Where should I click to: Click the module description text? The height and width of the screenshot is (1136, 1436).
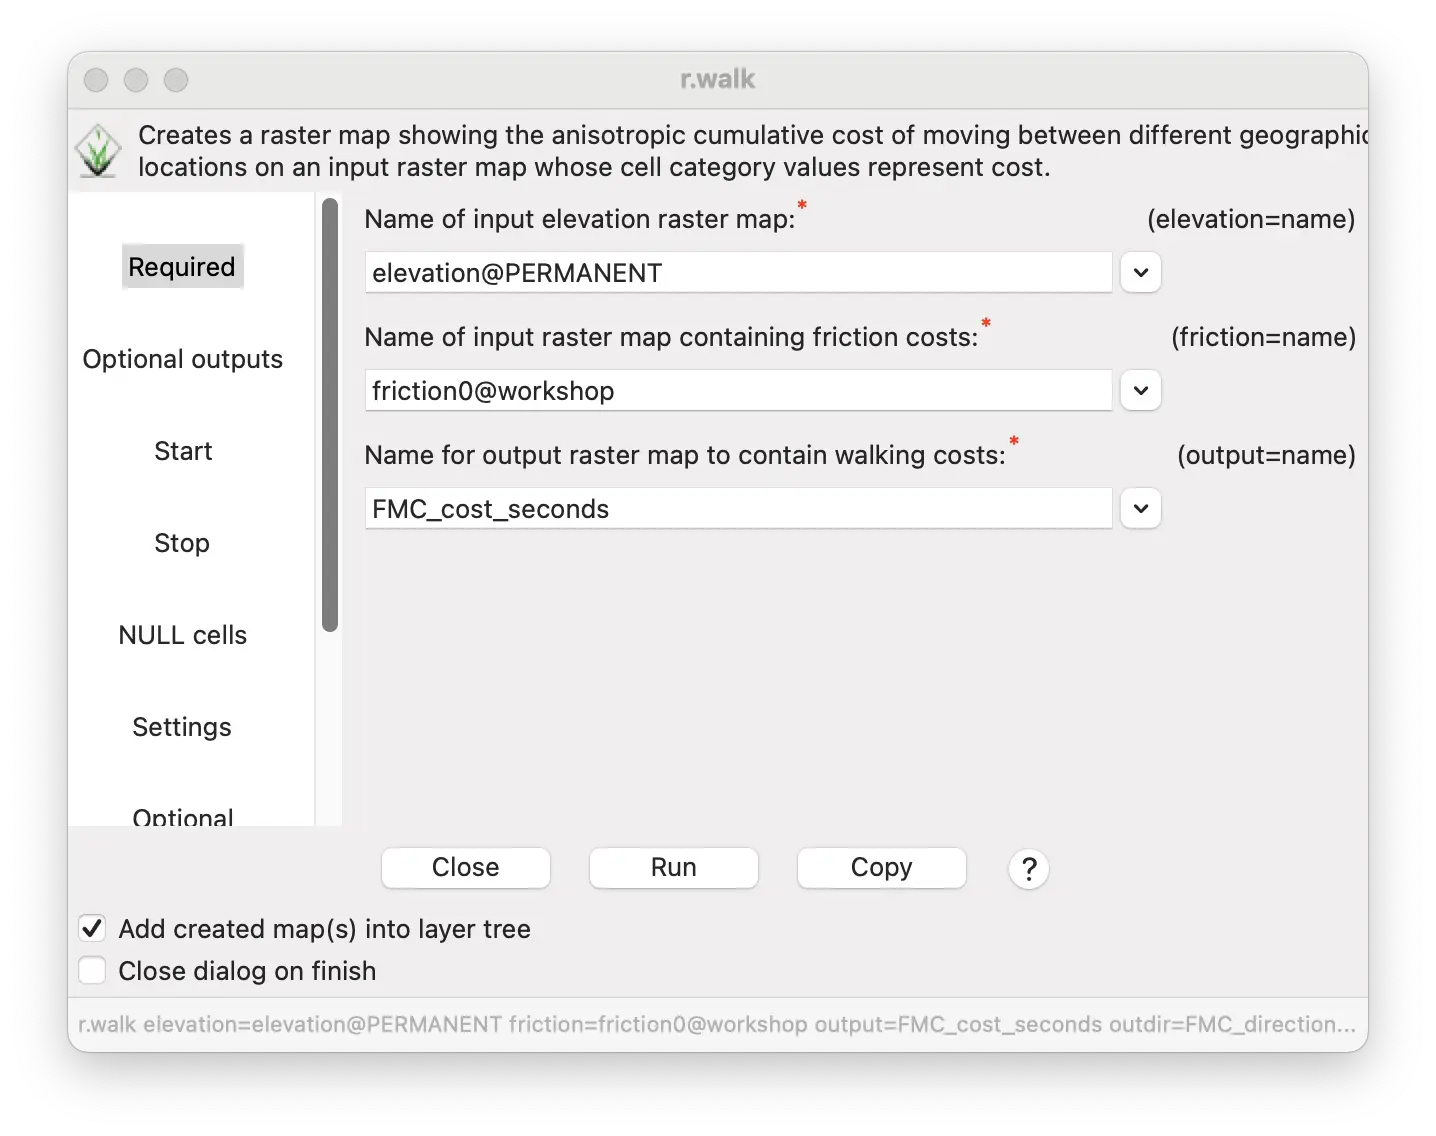(752, 151)
